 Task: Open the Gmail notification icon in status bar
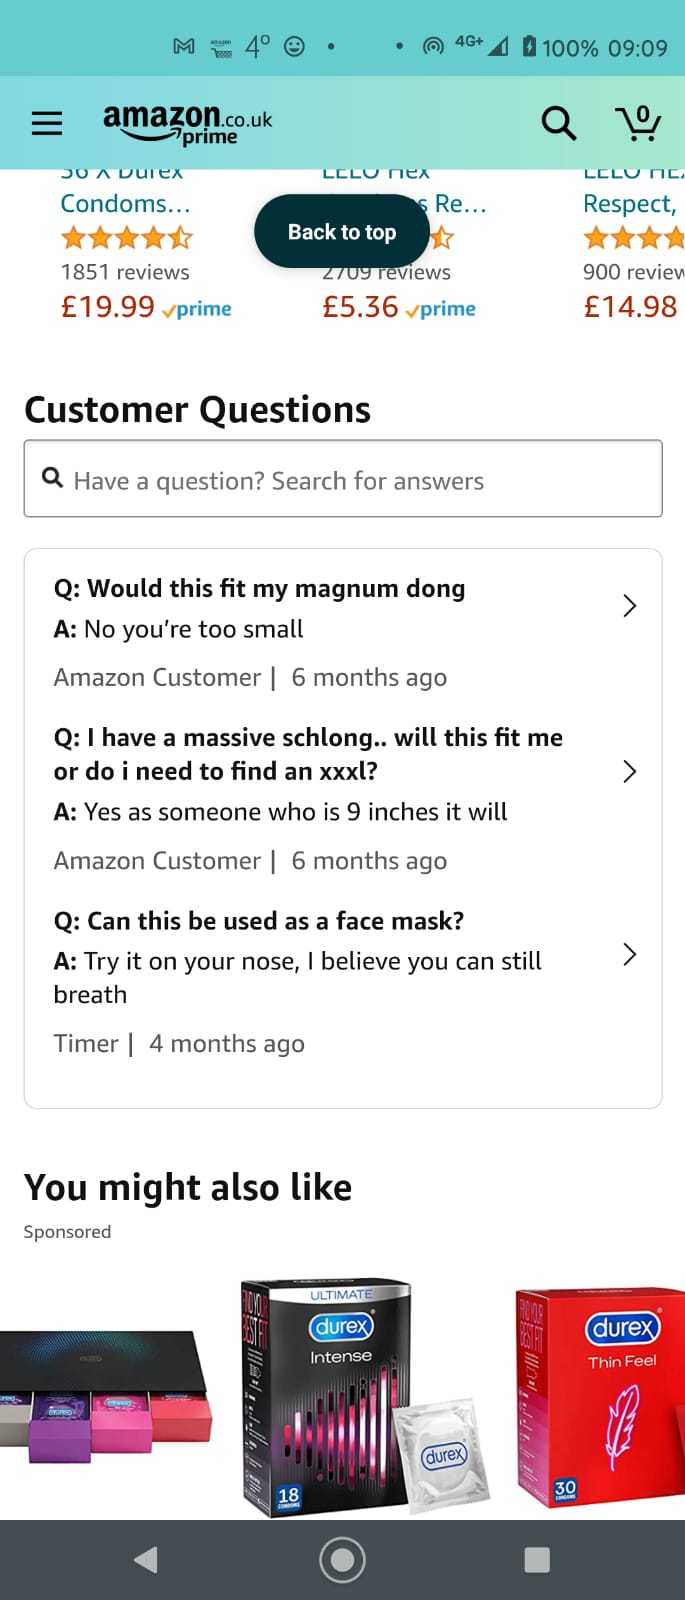point(183,46)
